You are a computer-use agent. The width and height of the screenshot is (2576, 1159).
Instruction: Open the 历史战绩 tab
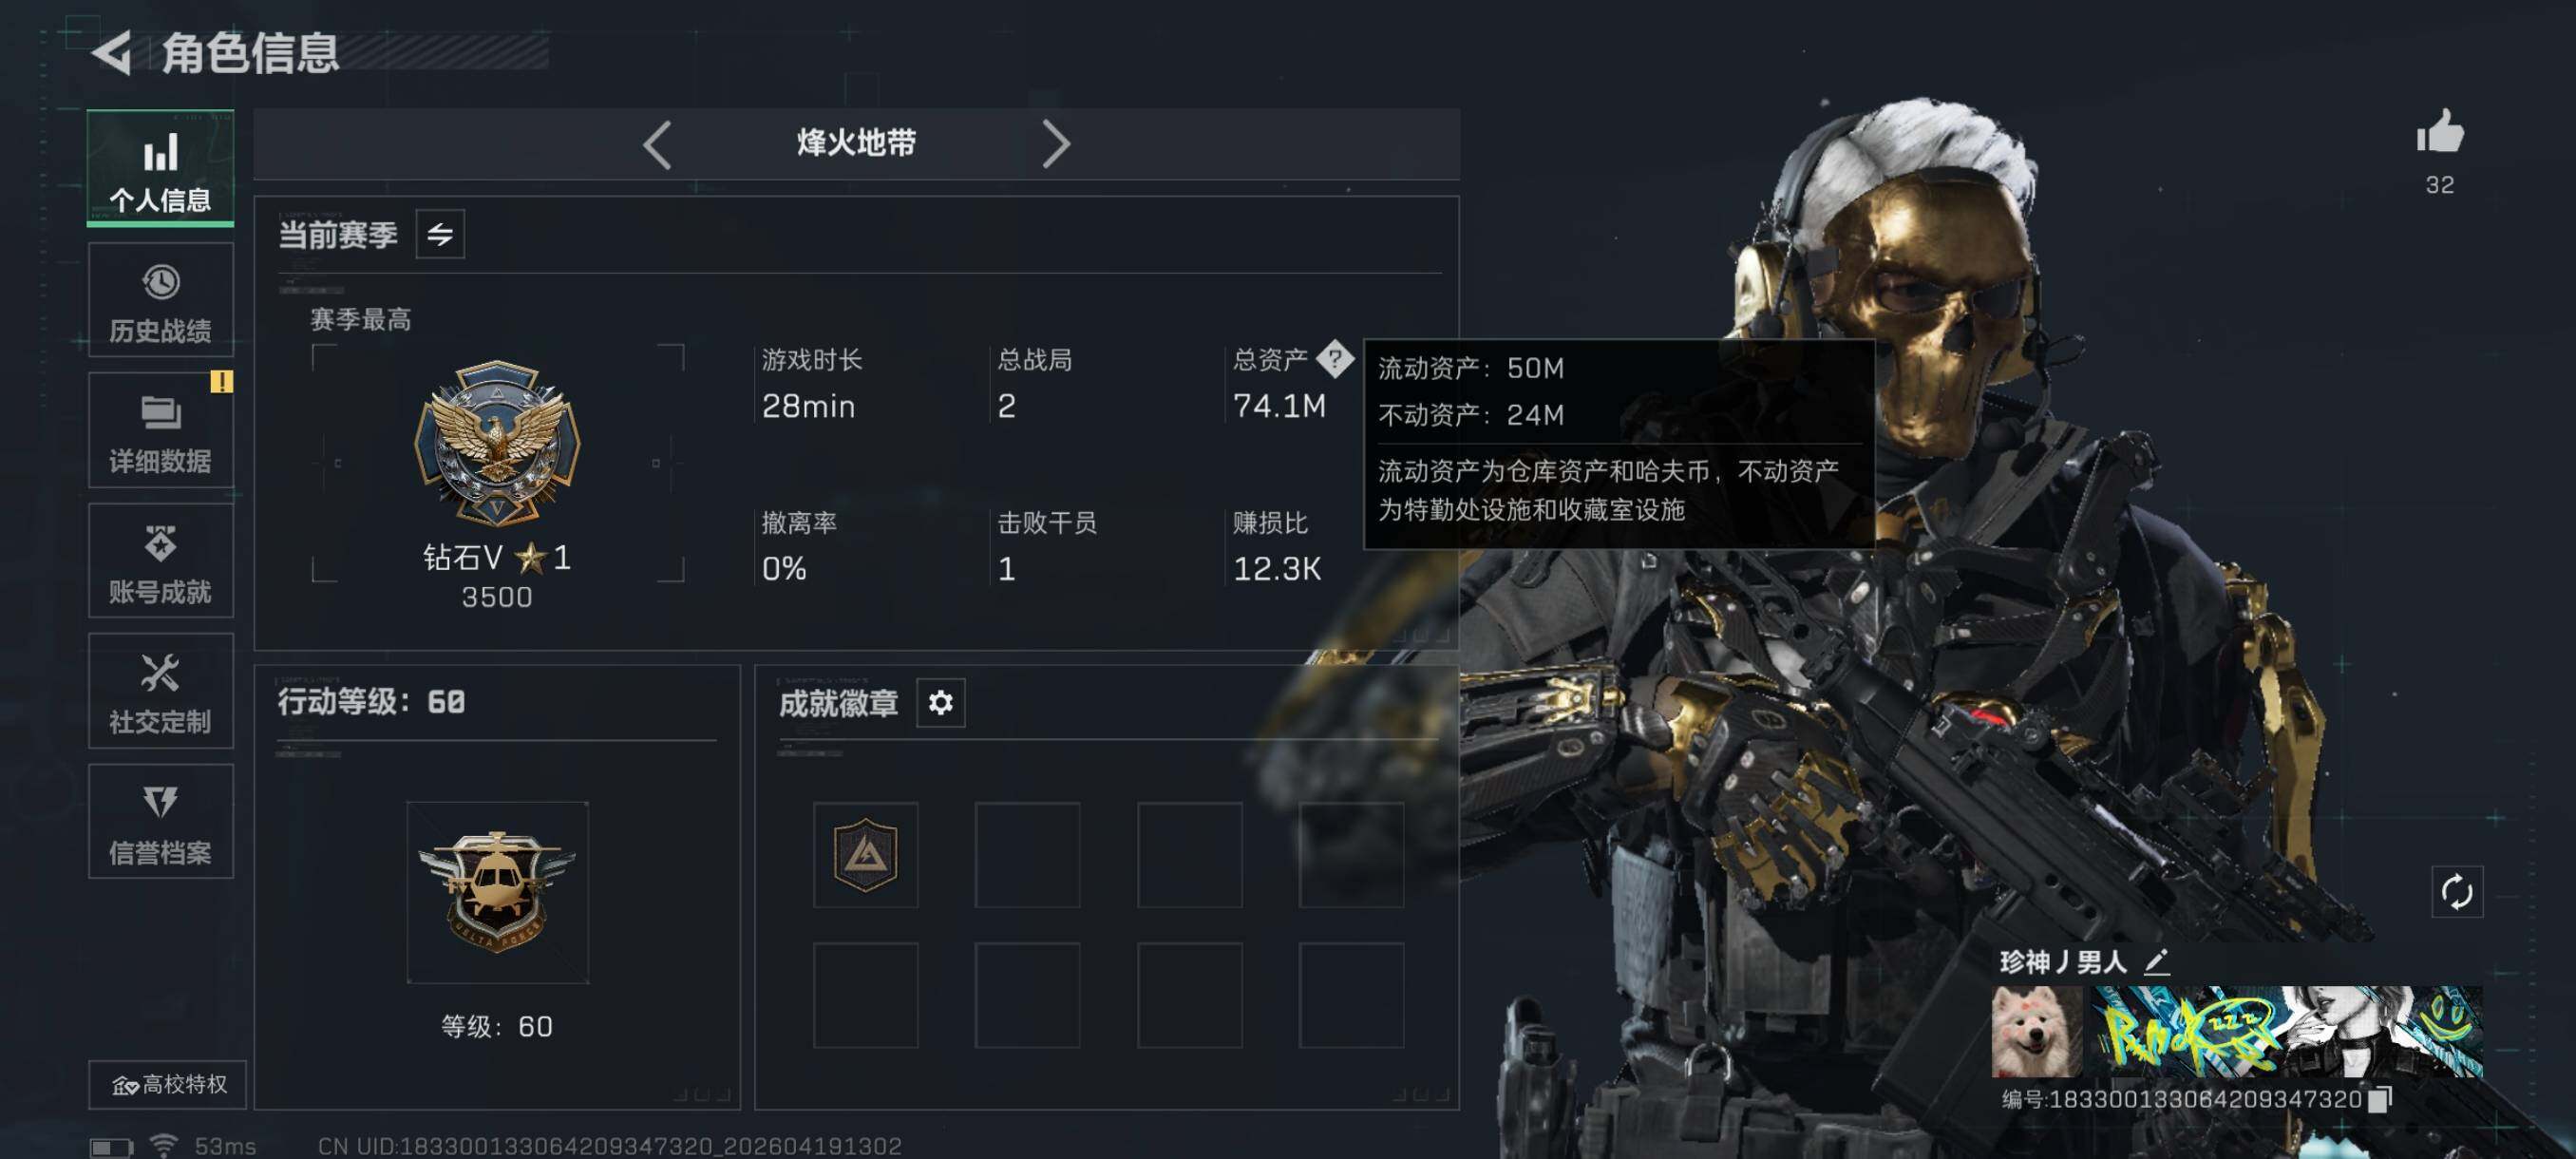coord(161,300)
